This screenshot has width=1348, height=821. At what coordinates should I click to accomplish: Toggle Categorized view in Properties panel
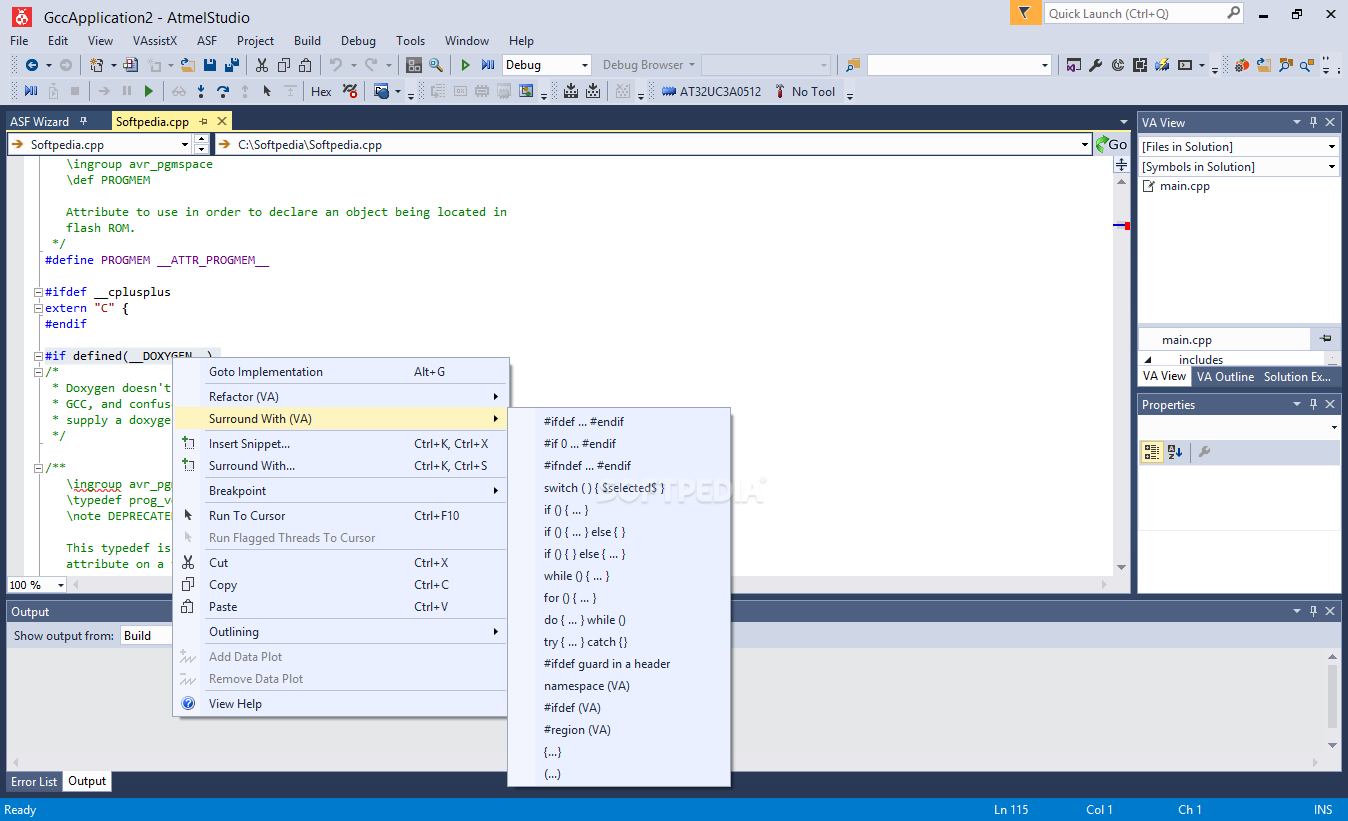pos(1152,452)
